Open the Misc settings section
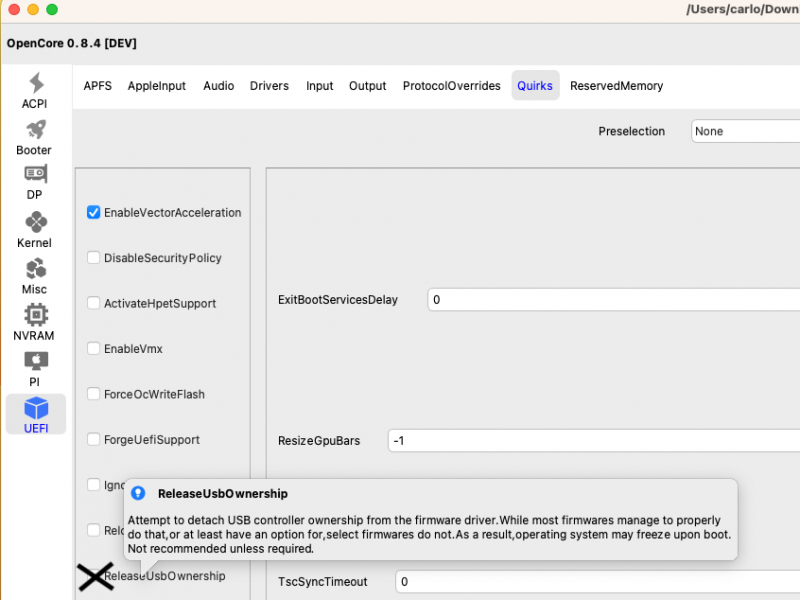The height and width of the screenshot is (600, 800). pyautogui.click(x=34, y=277)
